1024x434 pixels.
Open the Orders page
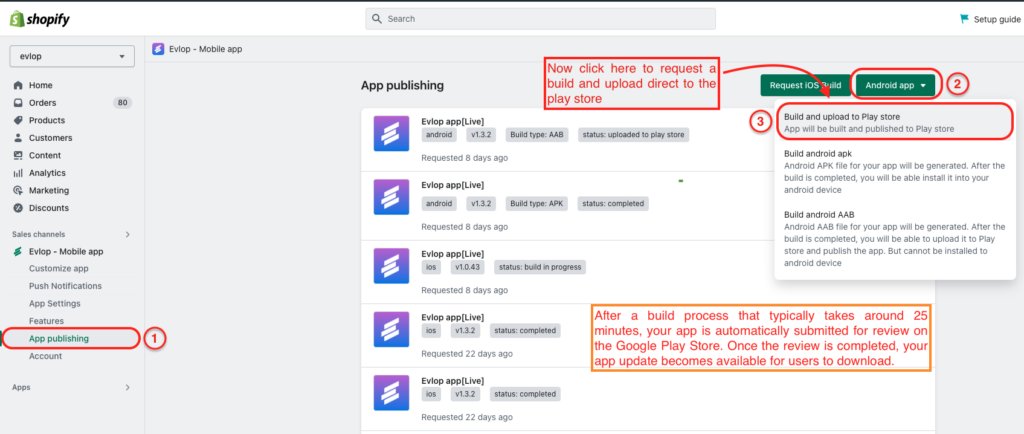[x=42, y=103]
